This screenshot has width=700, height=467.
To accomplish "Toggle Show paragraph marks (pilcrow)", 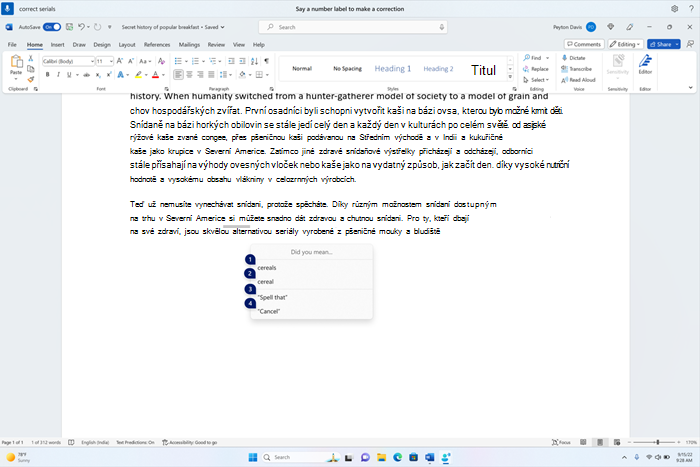I will [267, 61].
